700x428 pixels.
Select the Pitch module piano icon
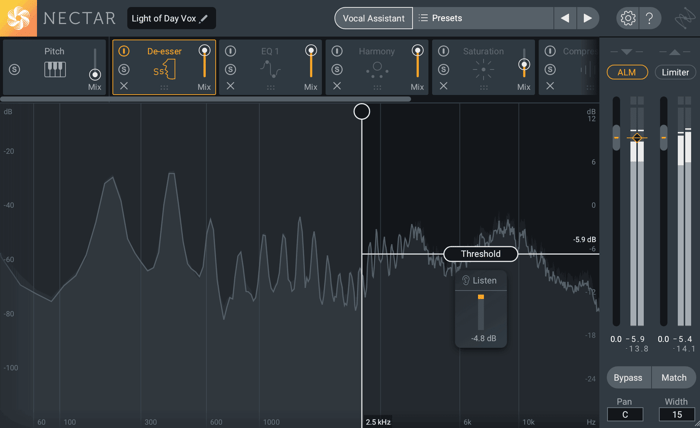tap(55, 69)
